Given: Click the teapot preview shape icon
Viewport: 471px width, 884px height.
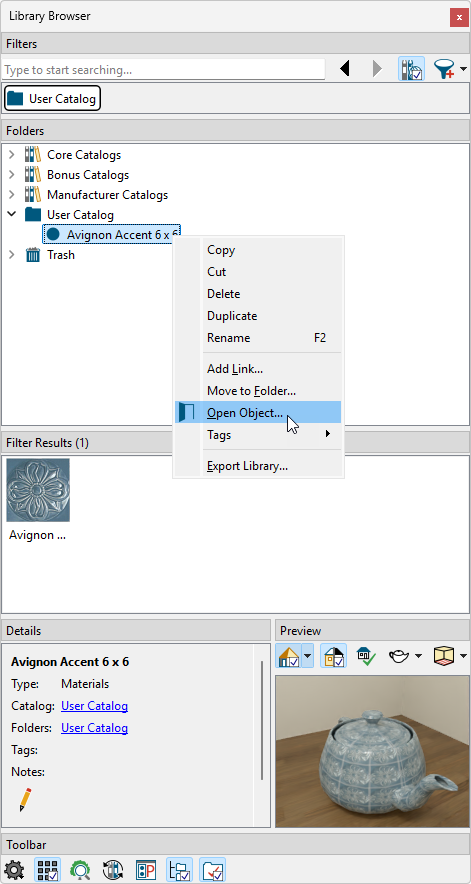Looking at the screenshot, I should tap(399, 656).
